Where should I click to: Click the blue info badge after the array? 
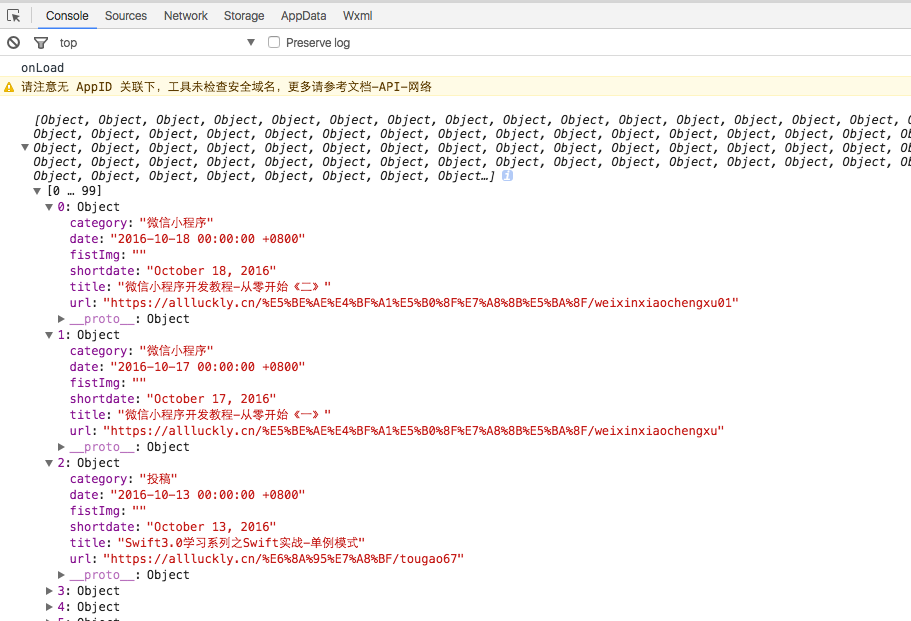507,176
